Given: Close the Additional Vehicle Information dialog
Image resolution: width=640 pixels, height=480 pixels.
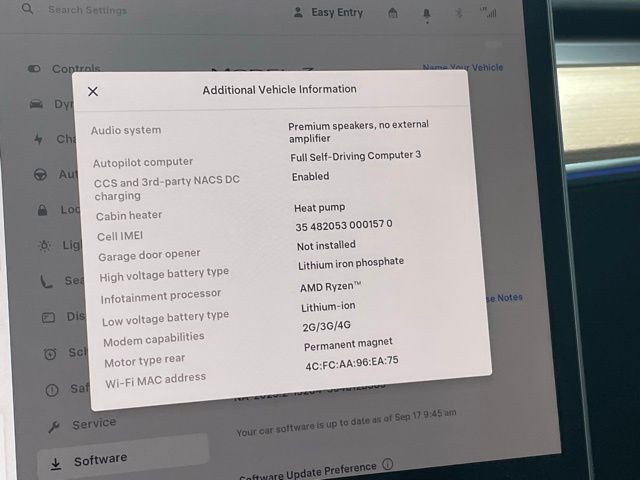Looking at the screenshot, I should click(x=93, y=91).
